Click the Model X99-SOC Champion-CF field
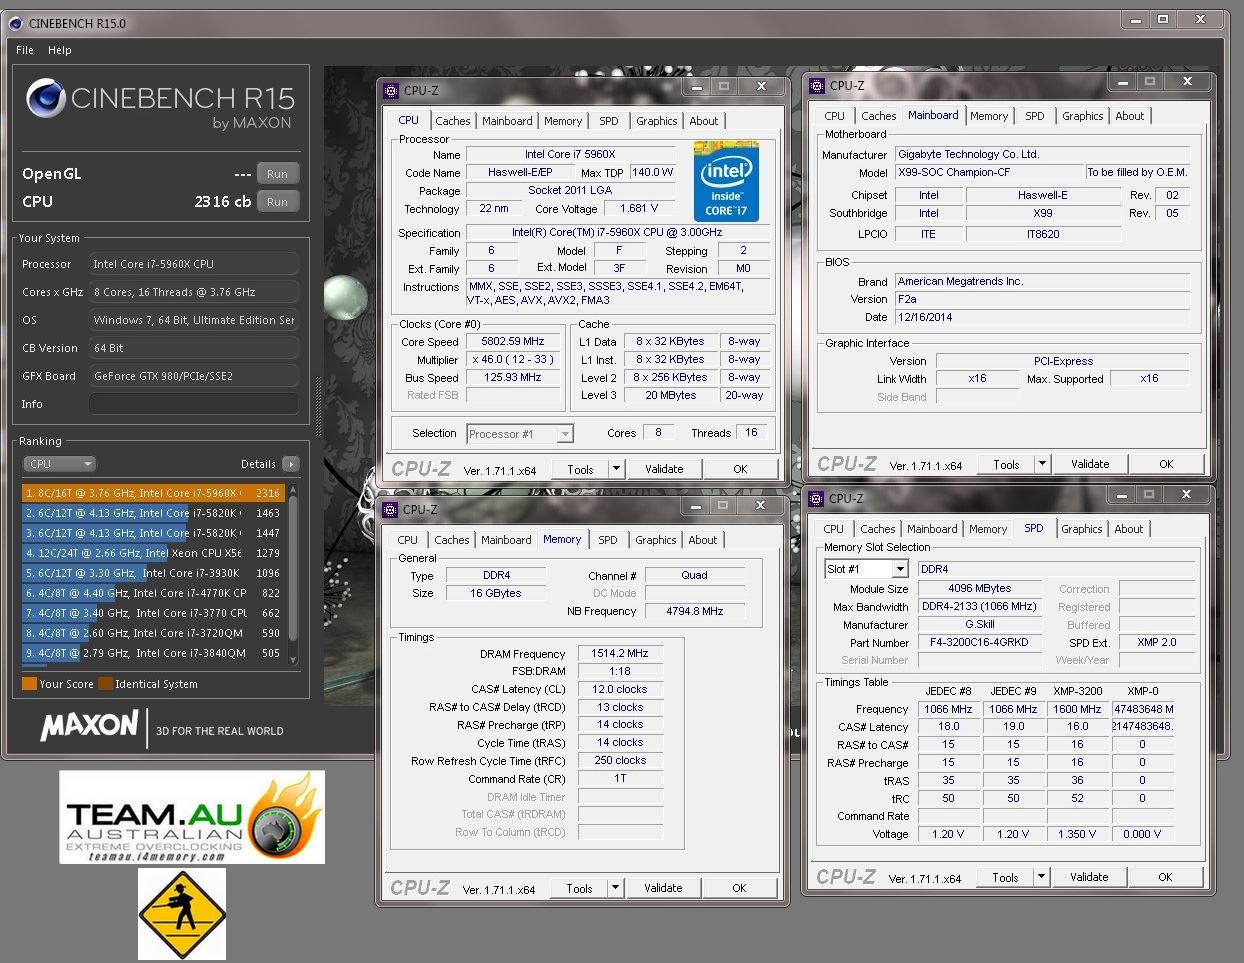The image size is (1244, 963). 989,172
